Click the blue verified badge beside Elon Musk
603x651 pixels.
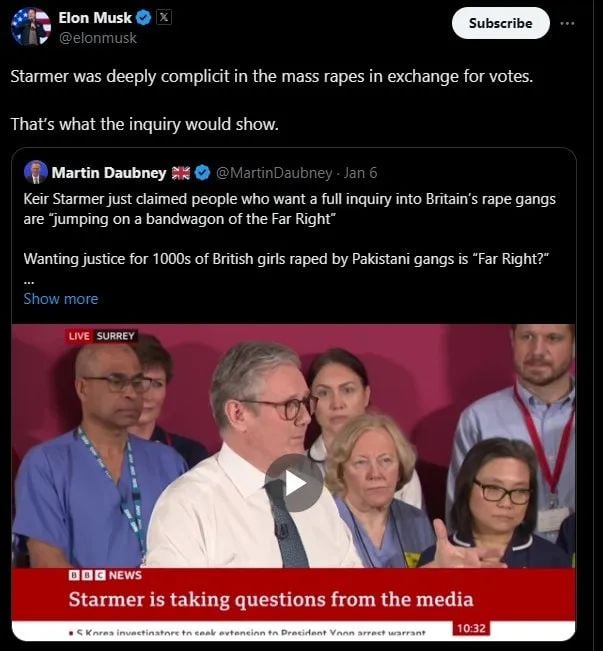(144, 18)
